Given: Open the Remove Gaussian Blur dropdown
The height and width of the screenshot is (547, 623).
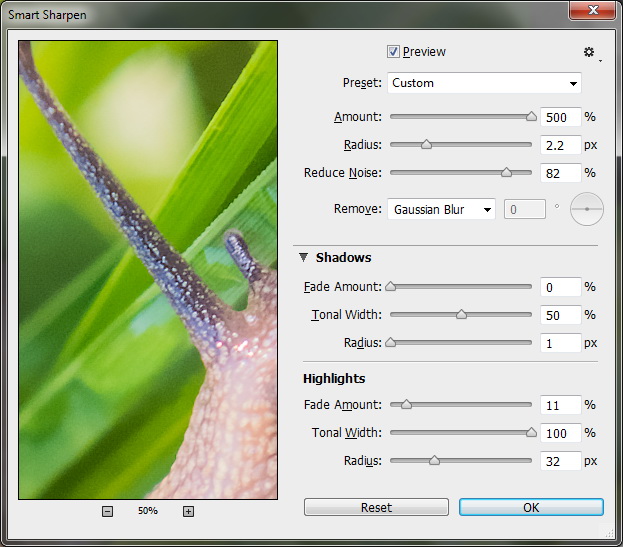Looking at the screenshot, I should click(441, 209).
